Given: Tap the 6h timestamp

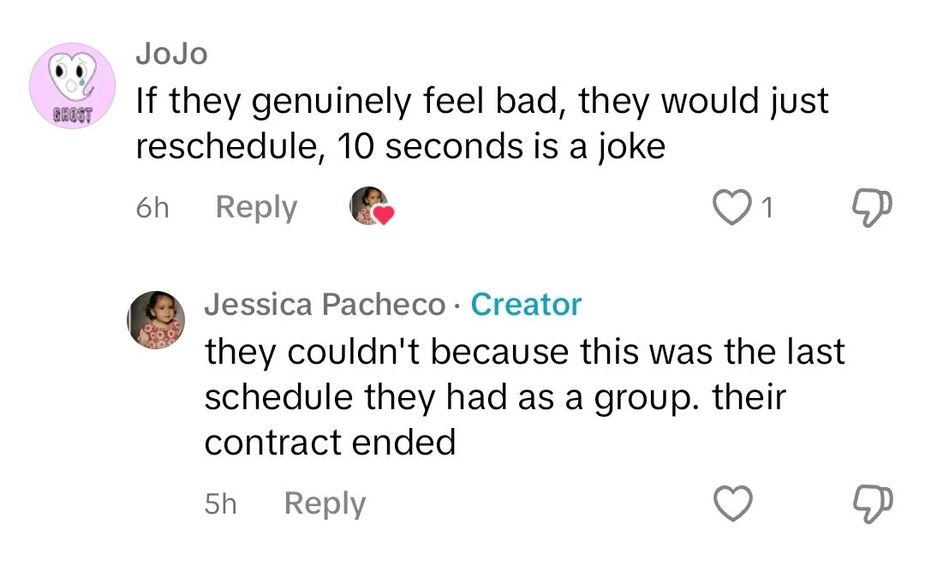Looking at the screenshot, I should [152, 208].
